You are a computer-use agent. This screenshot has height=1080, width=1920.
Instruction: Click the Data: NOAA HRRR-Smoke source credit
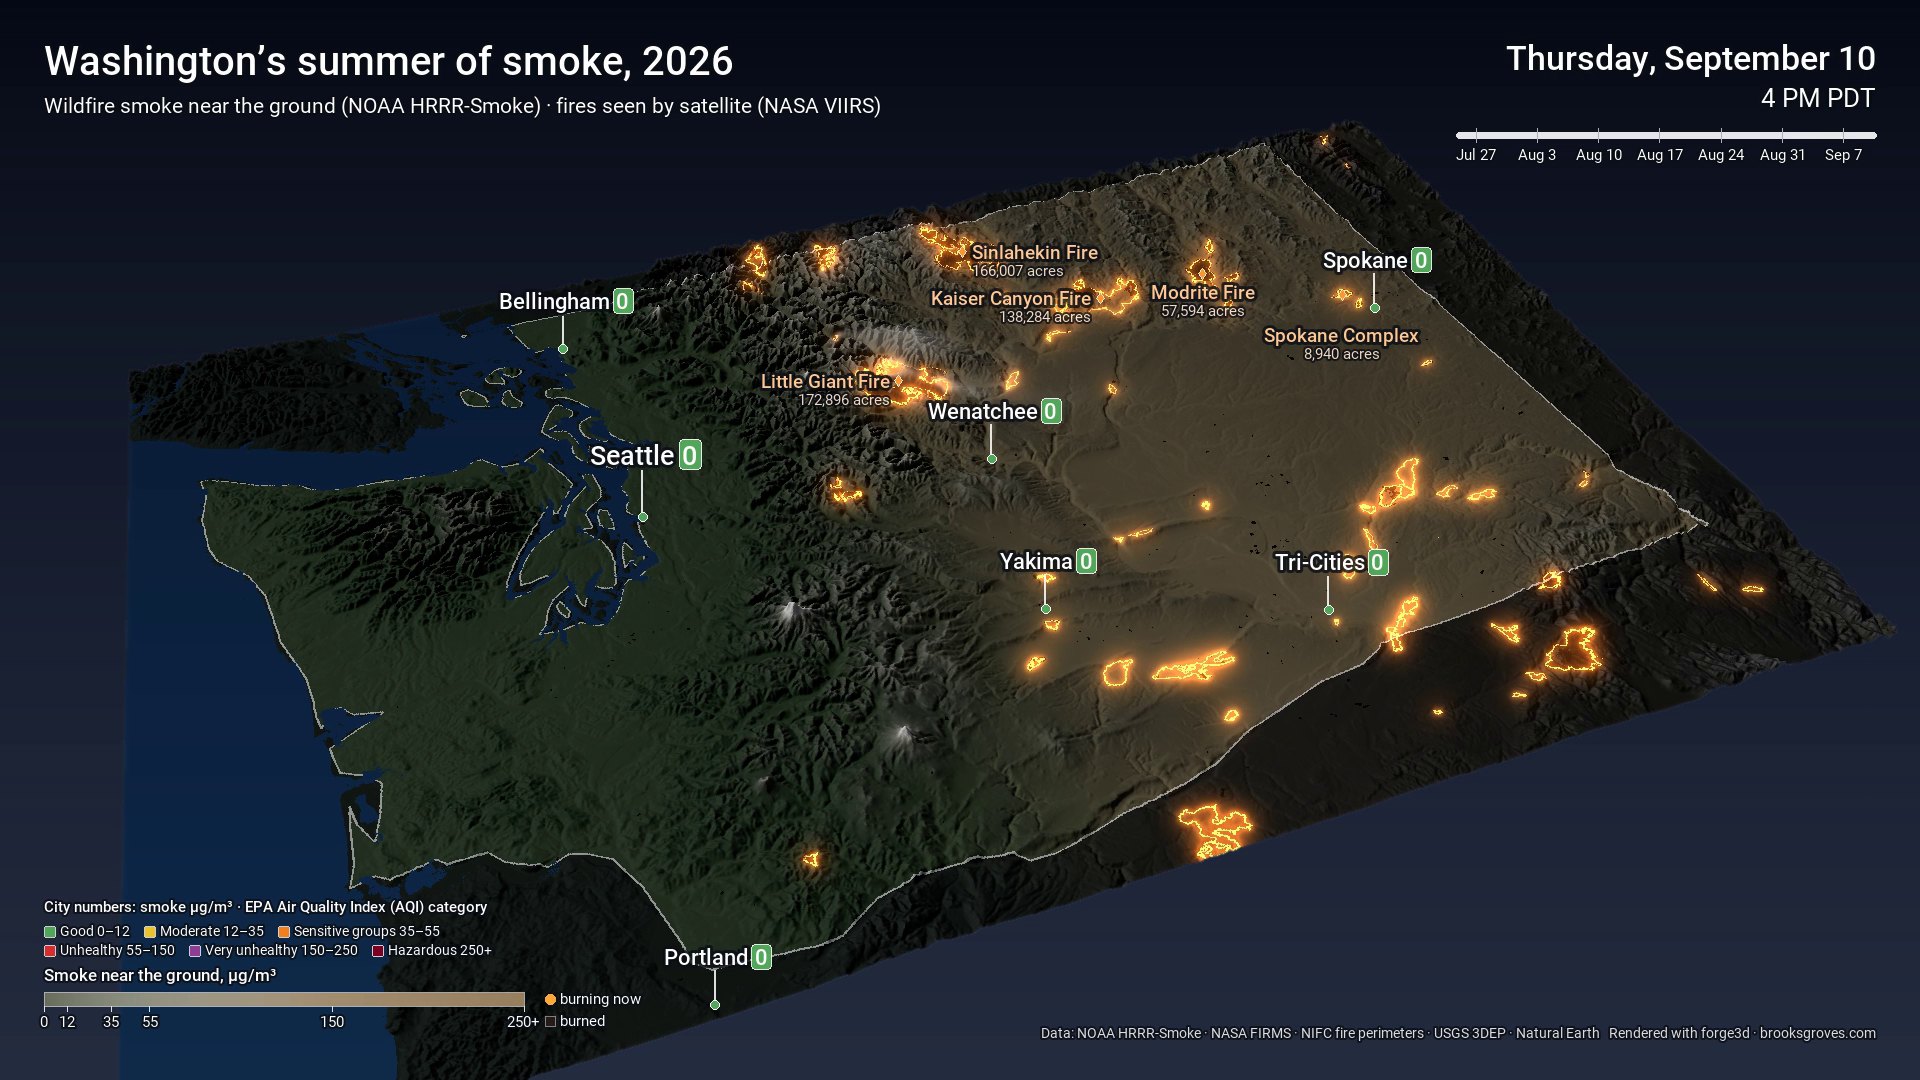pyautogui.click(x=1121, y=1034)
